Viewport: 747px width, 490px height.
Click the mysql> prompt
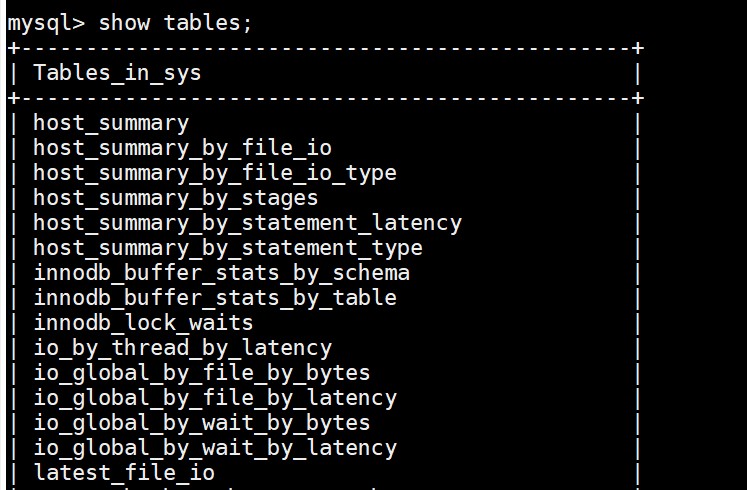(46, 24)
